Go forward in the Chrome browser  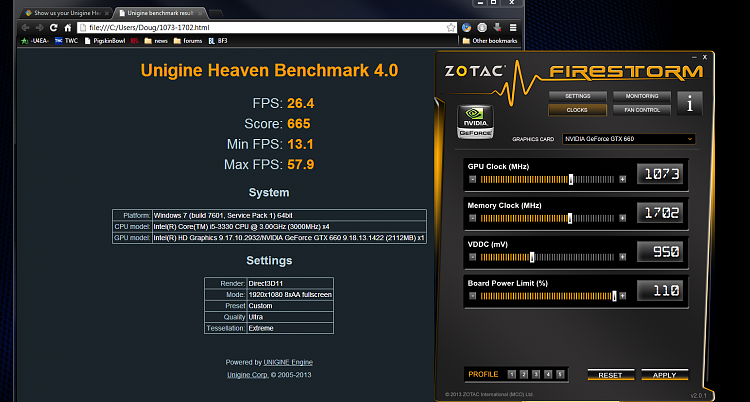39,28
